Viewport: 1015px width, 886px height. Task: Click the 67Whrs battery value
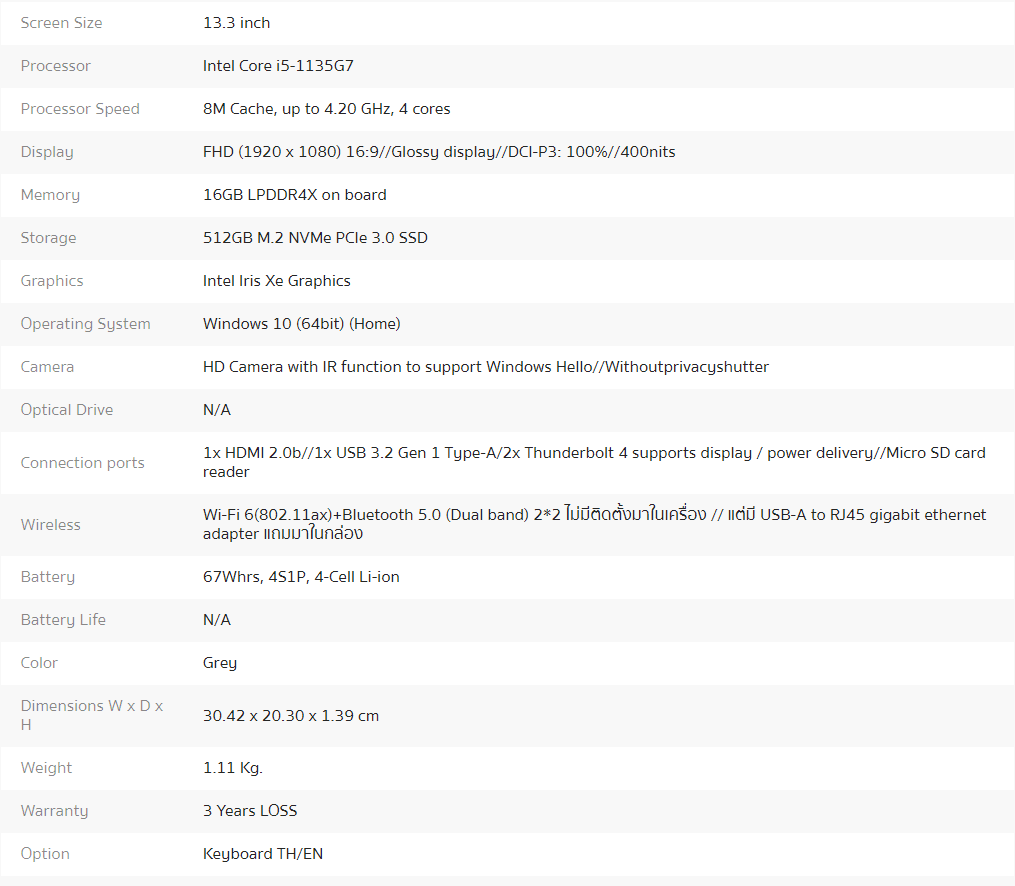[301, 577]
